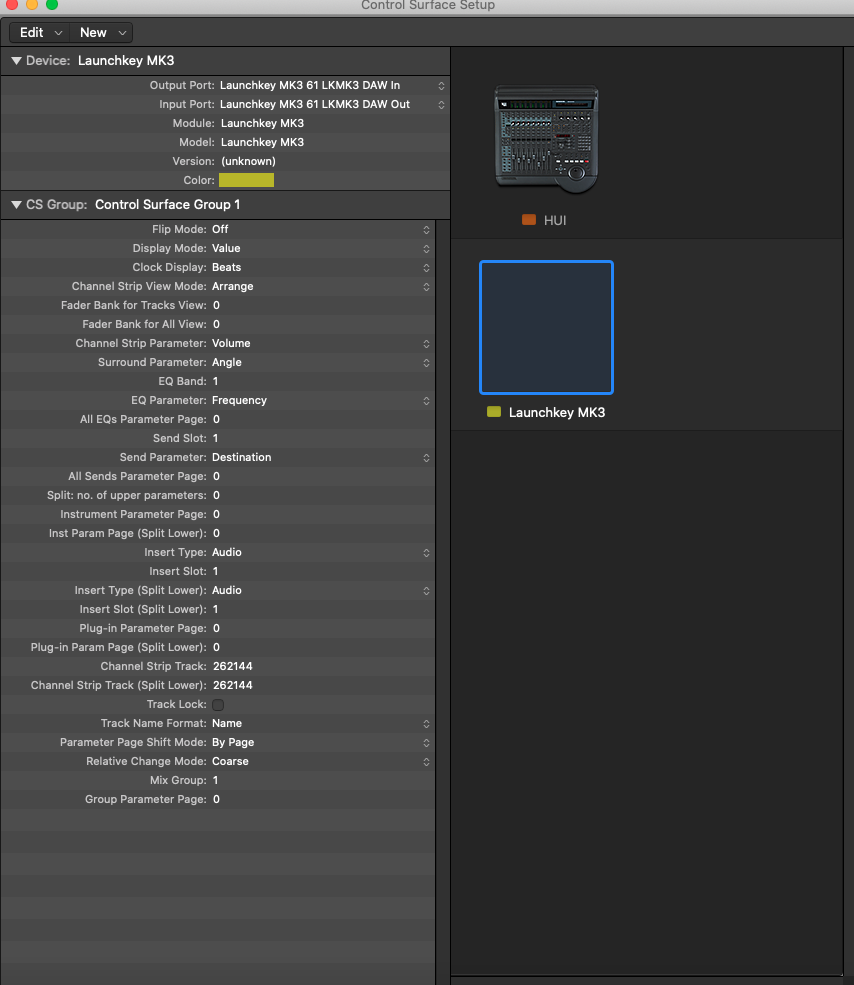
Task: Click the Insert Slot (Split Lower) value
Action: (216, 609)
